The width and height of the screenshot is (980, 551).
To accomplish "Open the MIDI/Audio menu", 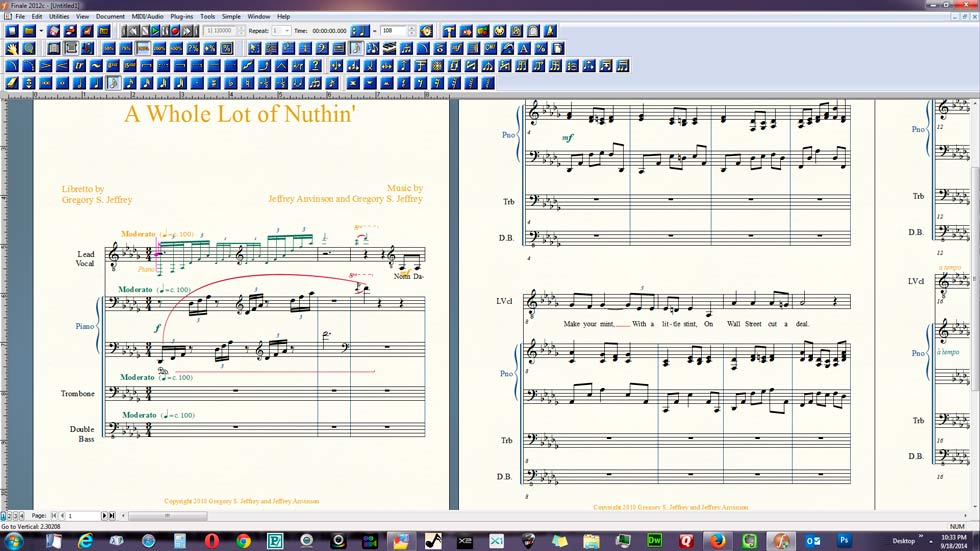I will [148, 16].
